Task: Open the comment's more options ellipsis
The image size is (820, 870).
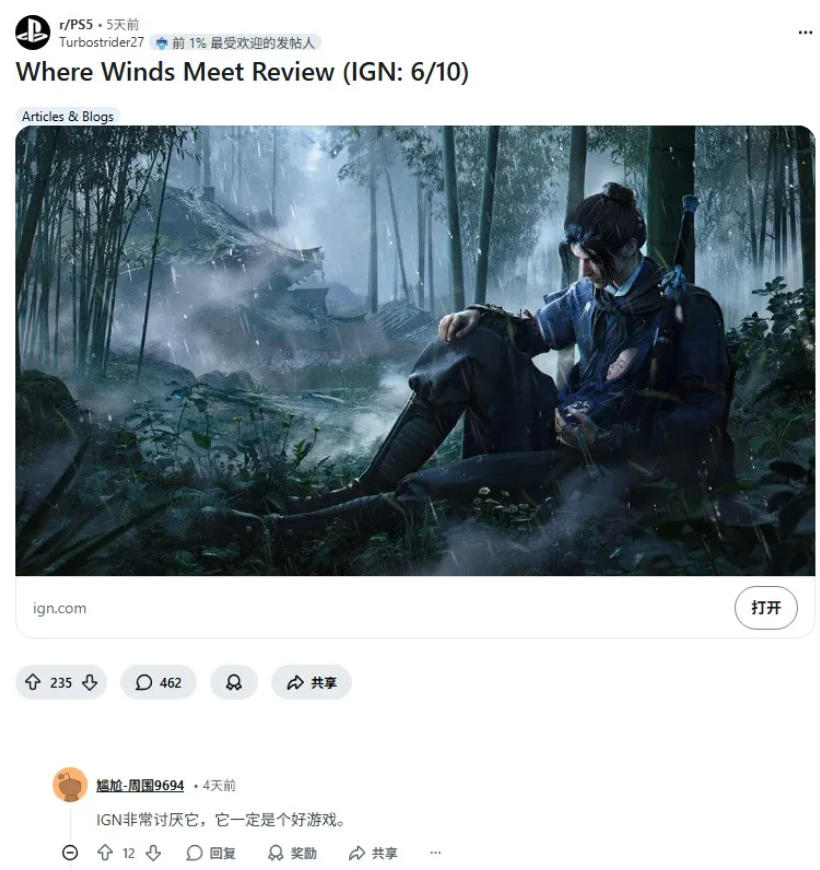Action: pos(436,852)
